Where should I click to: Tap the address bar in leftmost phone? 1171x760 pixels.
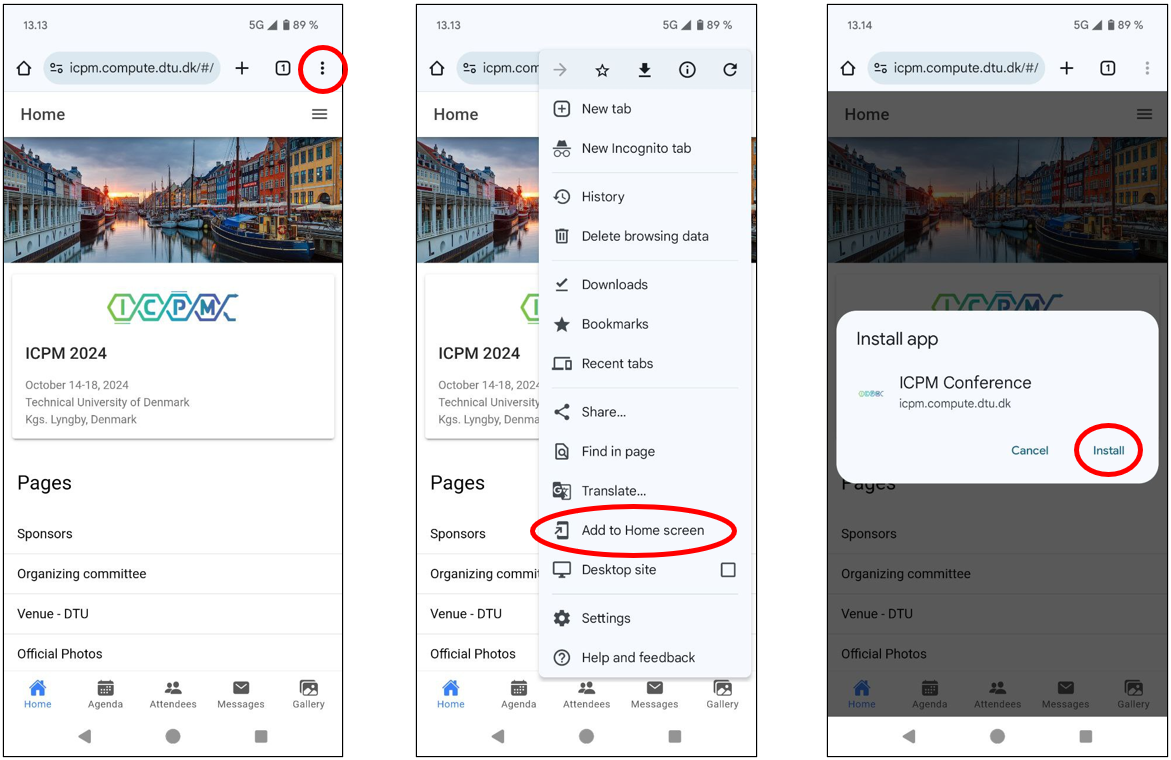coord(133,69)
